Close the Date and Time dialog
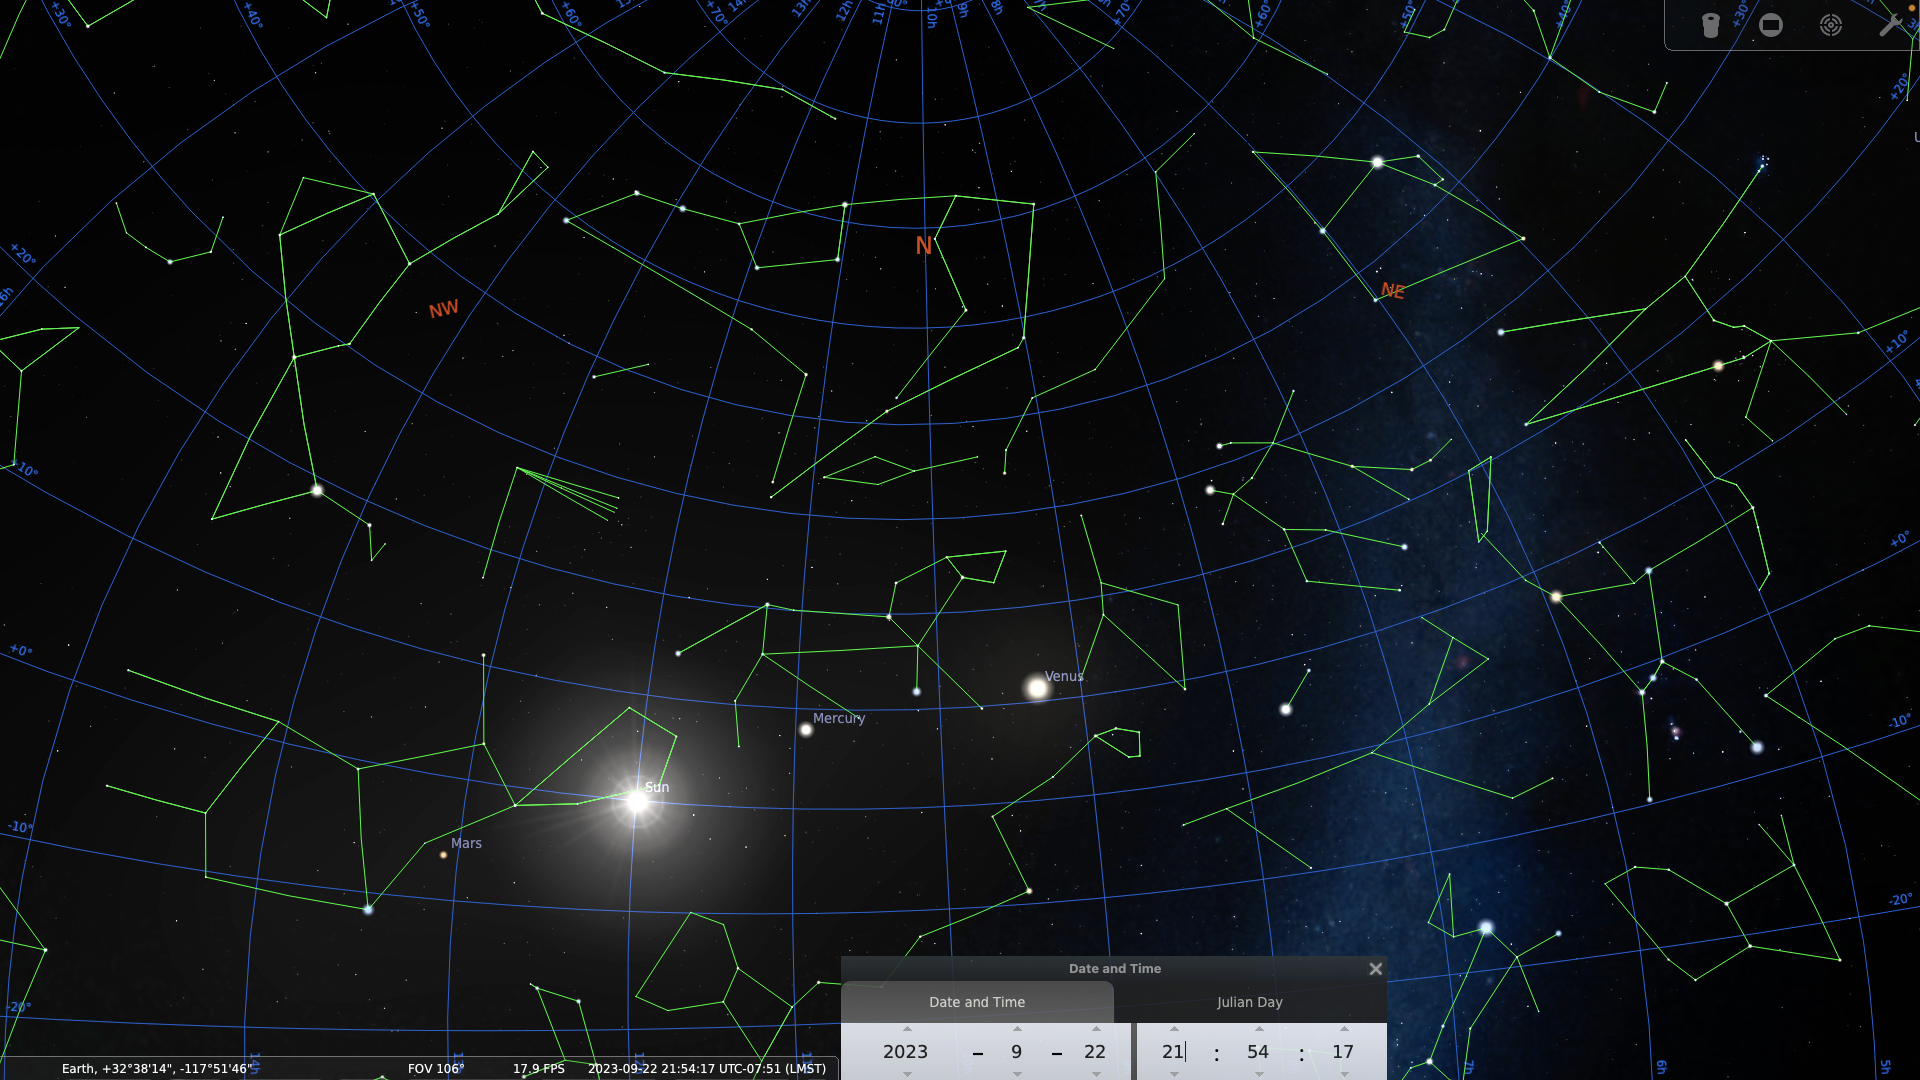The image size is (1920, 1080). coord(1375,969)
